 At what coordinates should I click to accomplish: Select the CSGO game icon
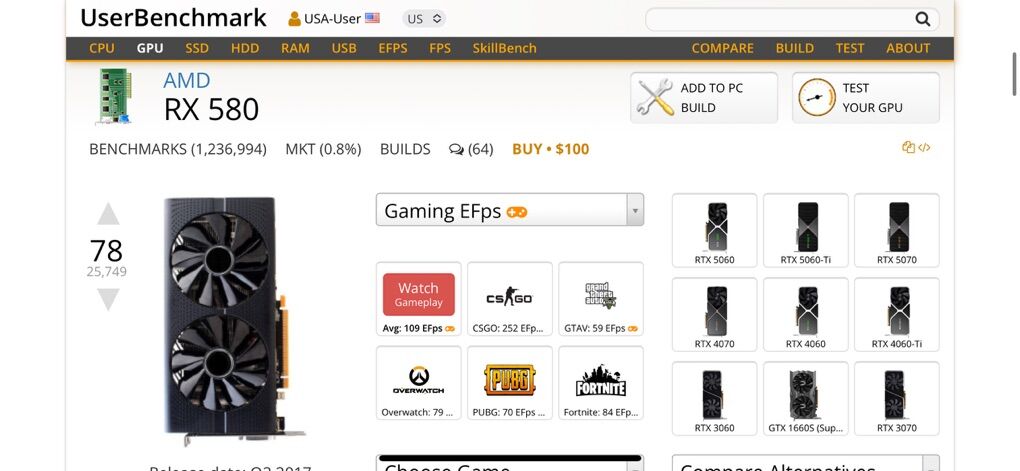tap(509, 299)
